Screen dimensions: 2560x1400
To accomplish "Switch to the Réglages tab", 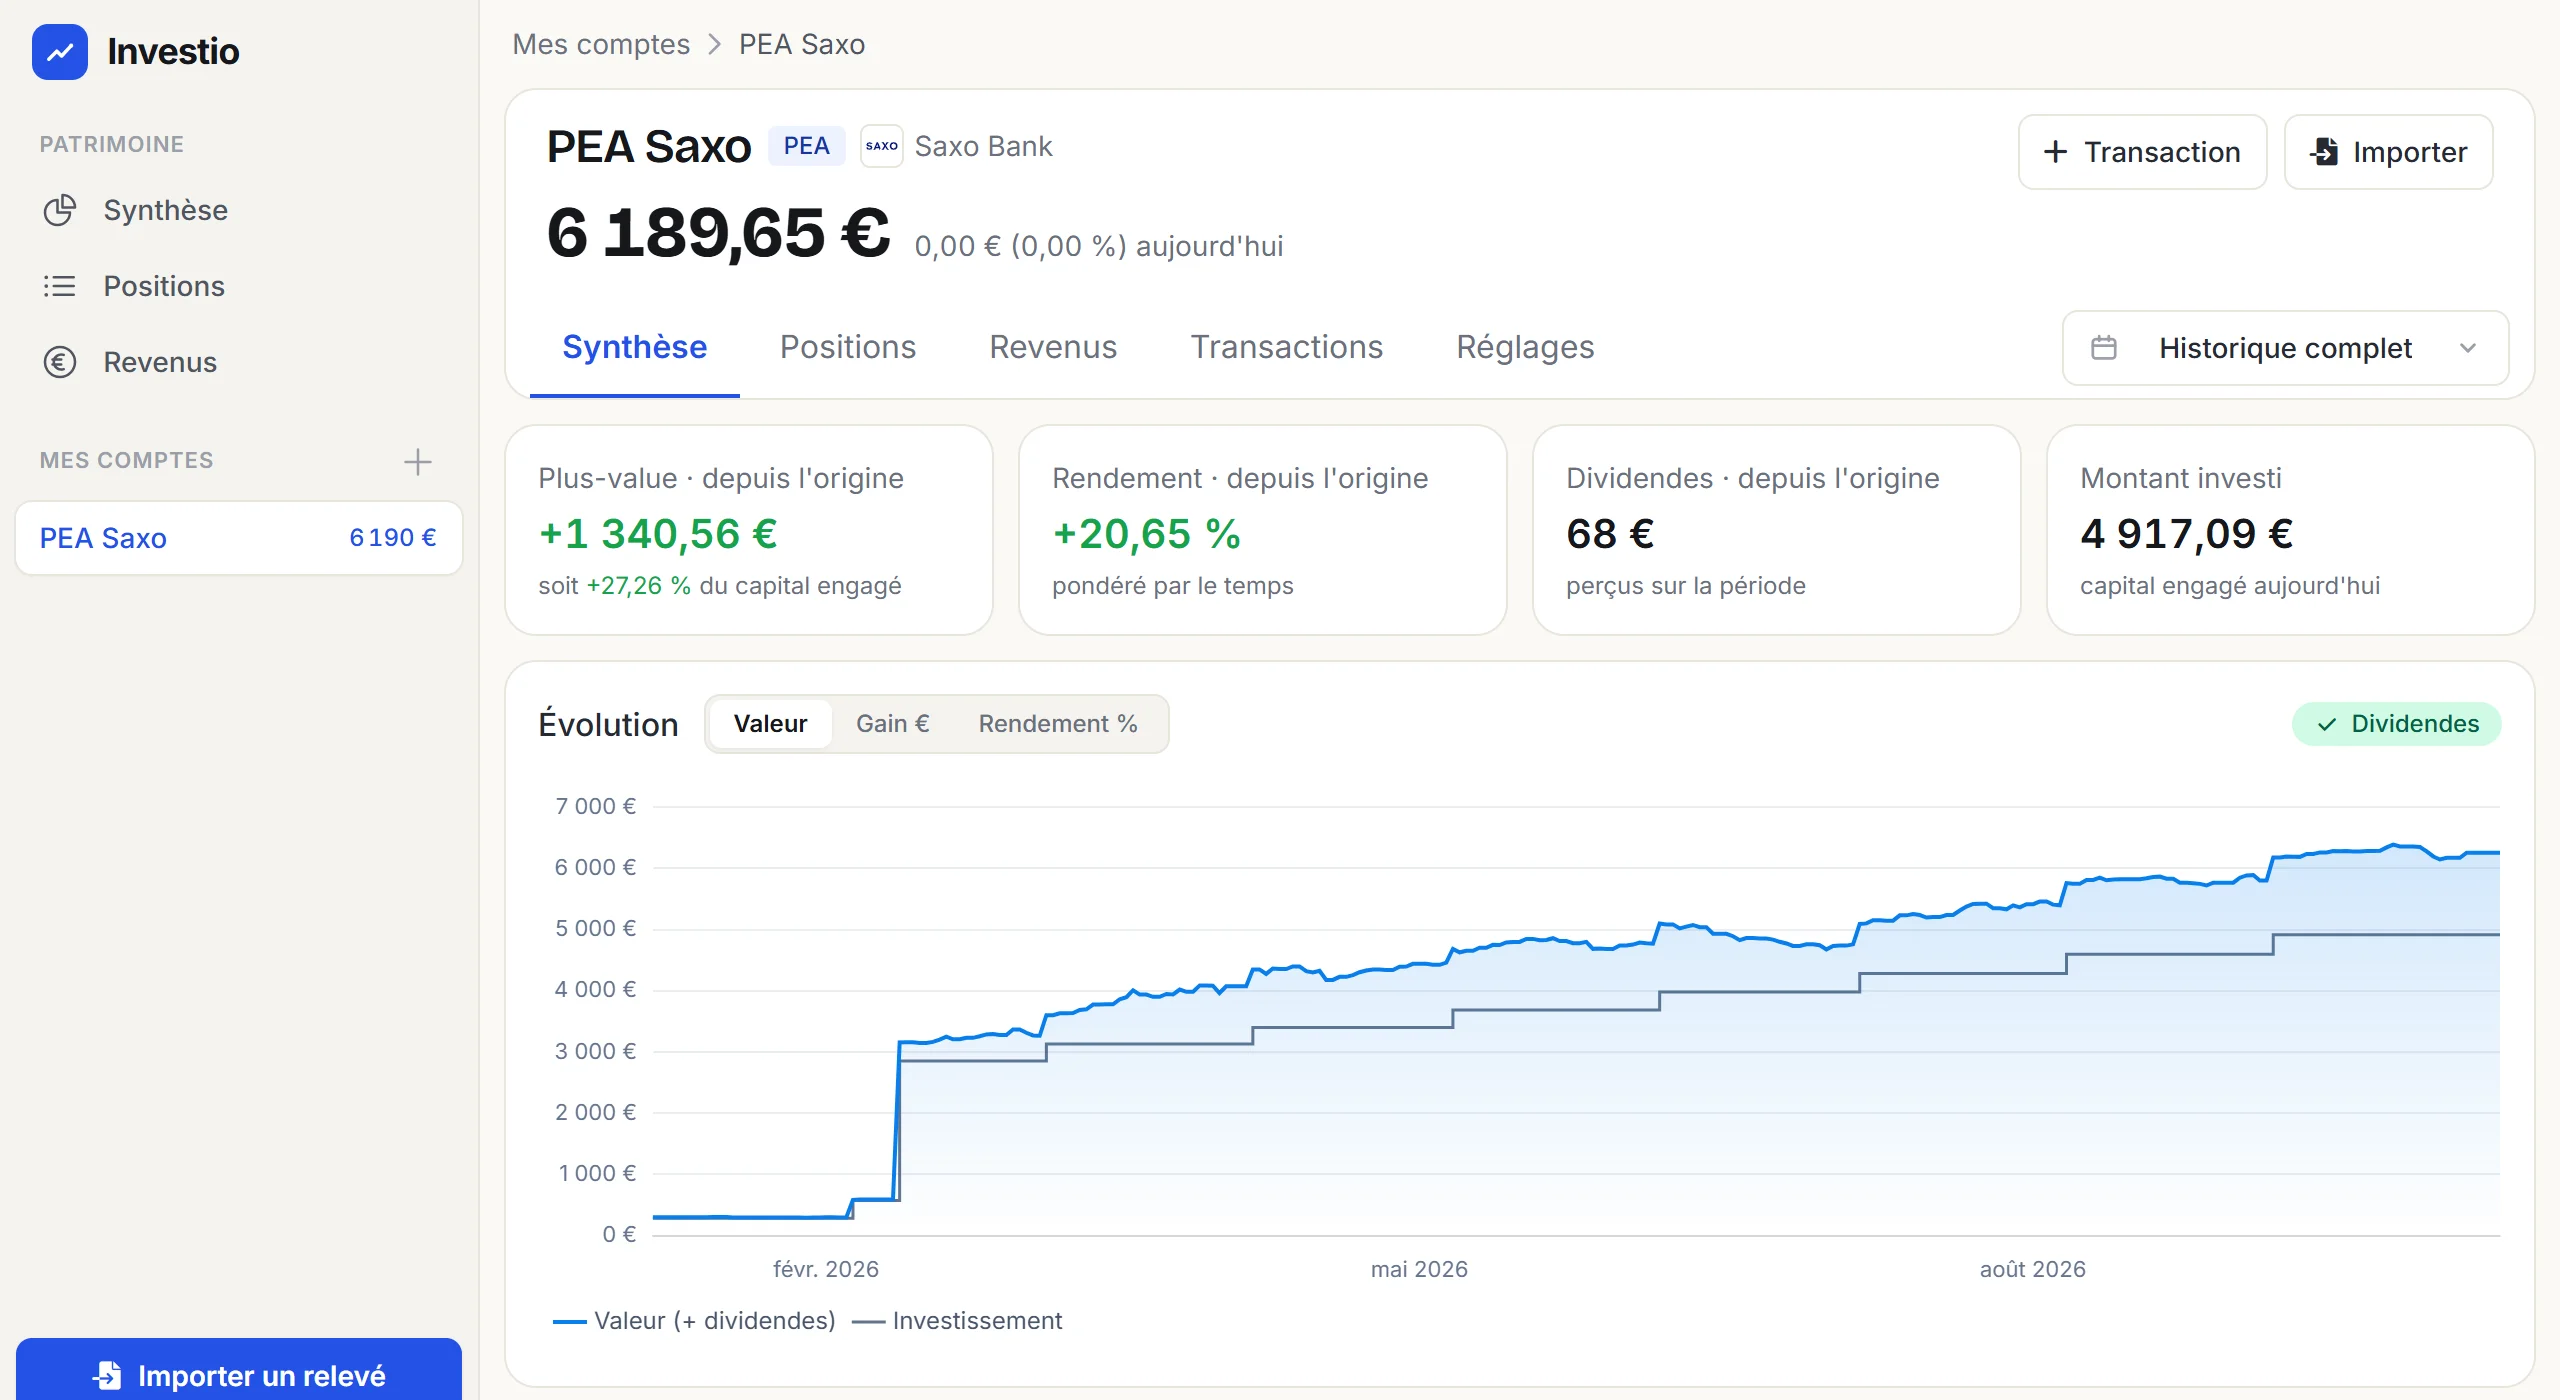I will (1525, 347).
